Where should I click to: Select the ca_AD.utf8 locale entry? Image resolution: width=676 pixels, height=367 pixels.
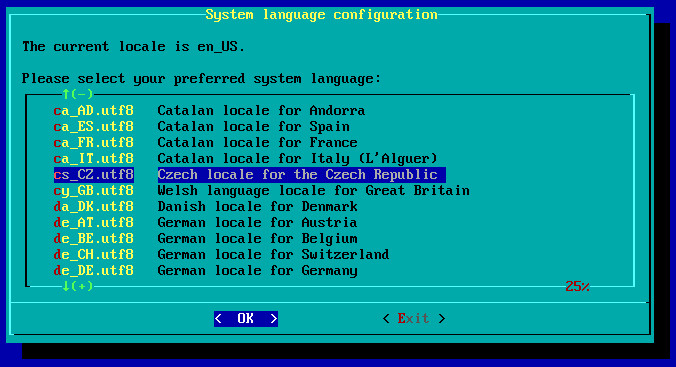[209, 111]
